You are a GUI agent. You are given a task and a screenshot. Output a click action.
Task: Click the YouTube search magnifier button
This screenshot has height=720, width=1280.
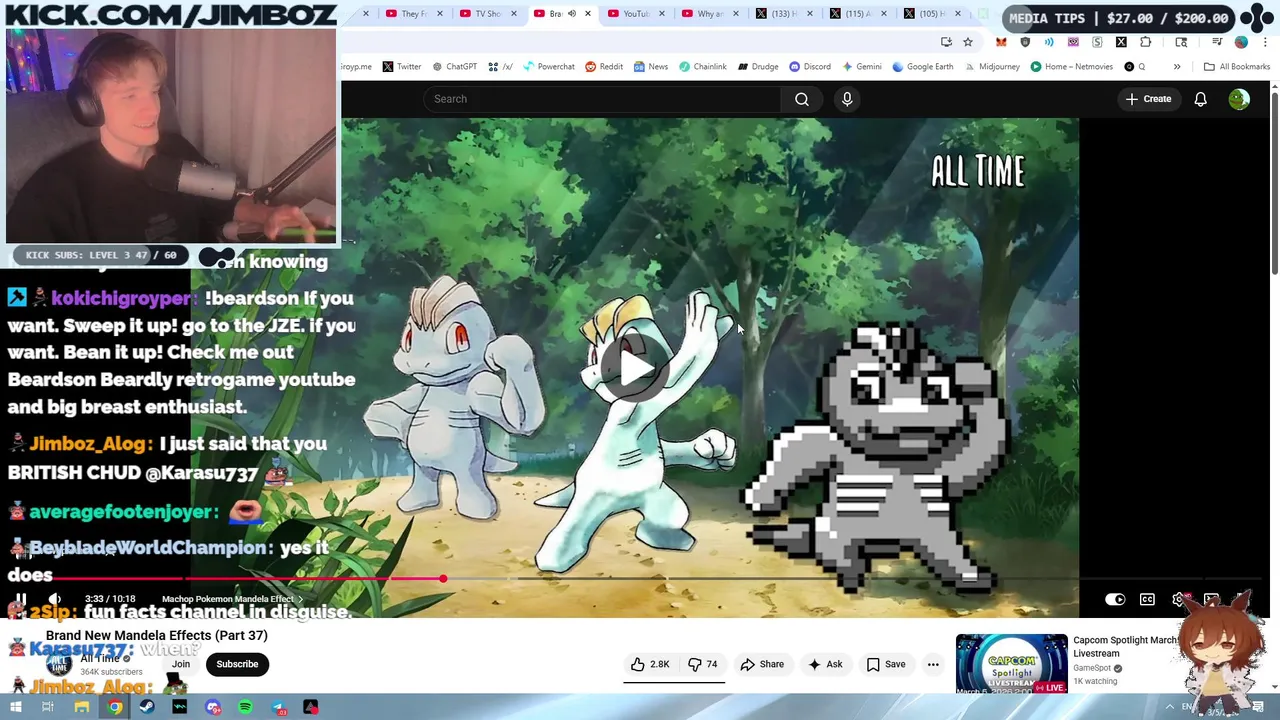tap(802, 99)
